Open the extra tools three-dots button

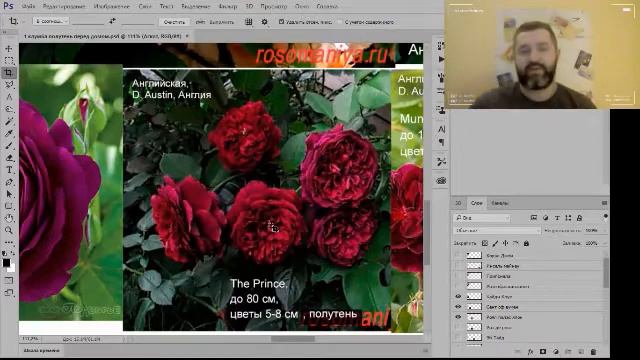point(9,242)
